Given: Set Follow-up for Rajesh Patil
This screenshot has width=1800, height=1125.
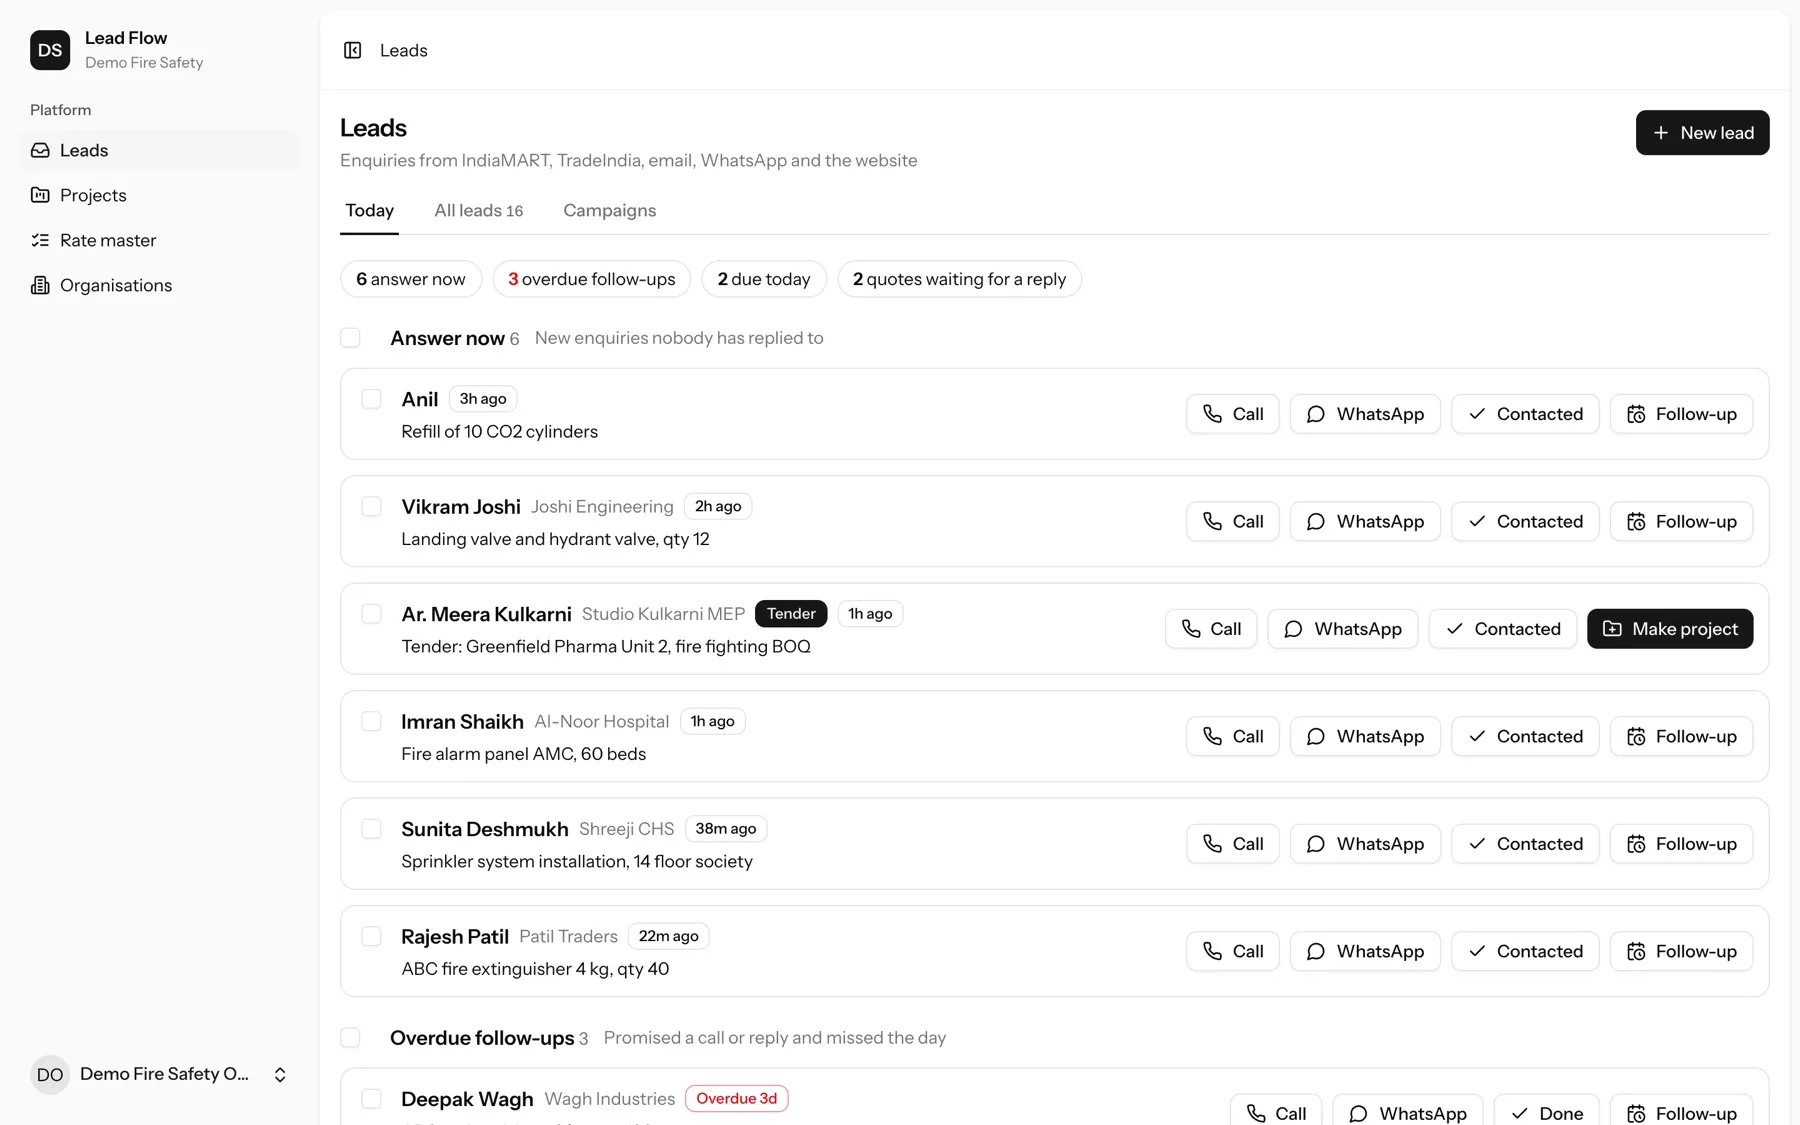Looking at the screenshot, I should point(1681,951).
